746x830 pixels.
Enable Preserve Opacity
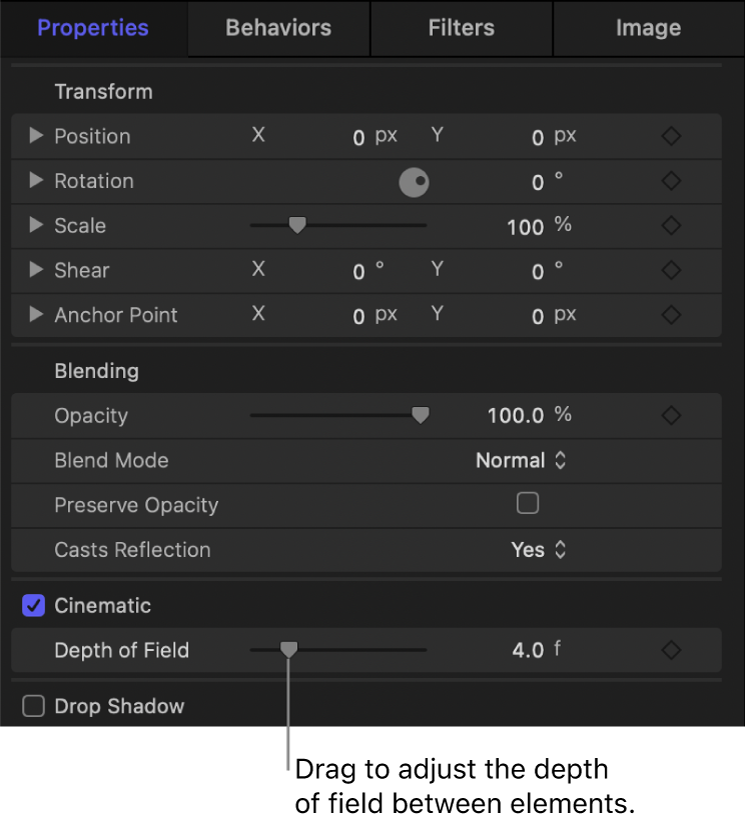tap(528, 505)
